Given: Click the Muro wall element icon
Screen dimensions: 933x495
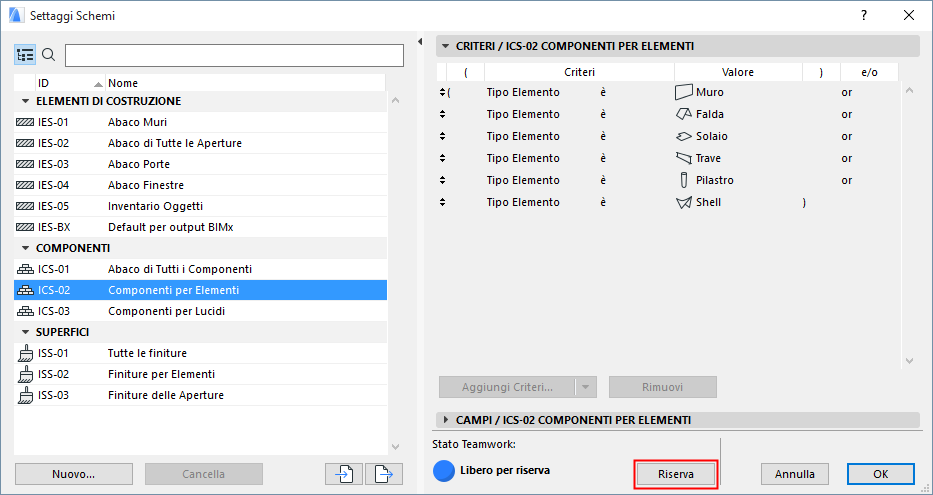Looking at the screenshot, I should pyautogui.click(x=684, y=92).
